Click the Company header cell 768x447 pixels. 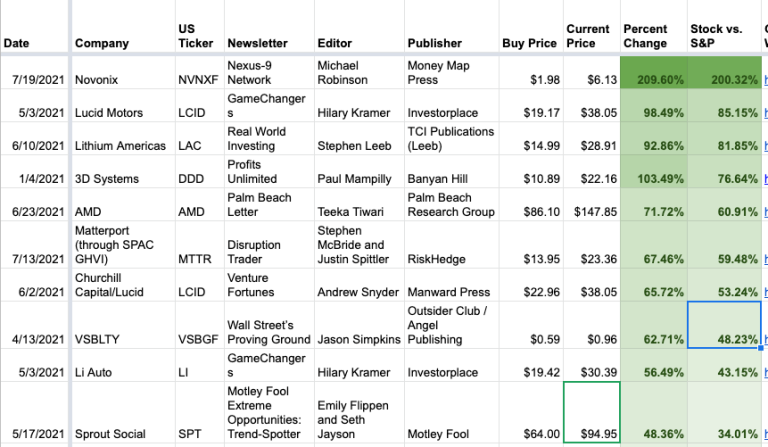tap(102, 43)
